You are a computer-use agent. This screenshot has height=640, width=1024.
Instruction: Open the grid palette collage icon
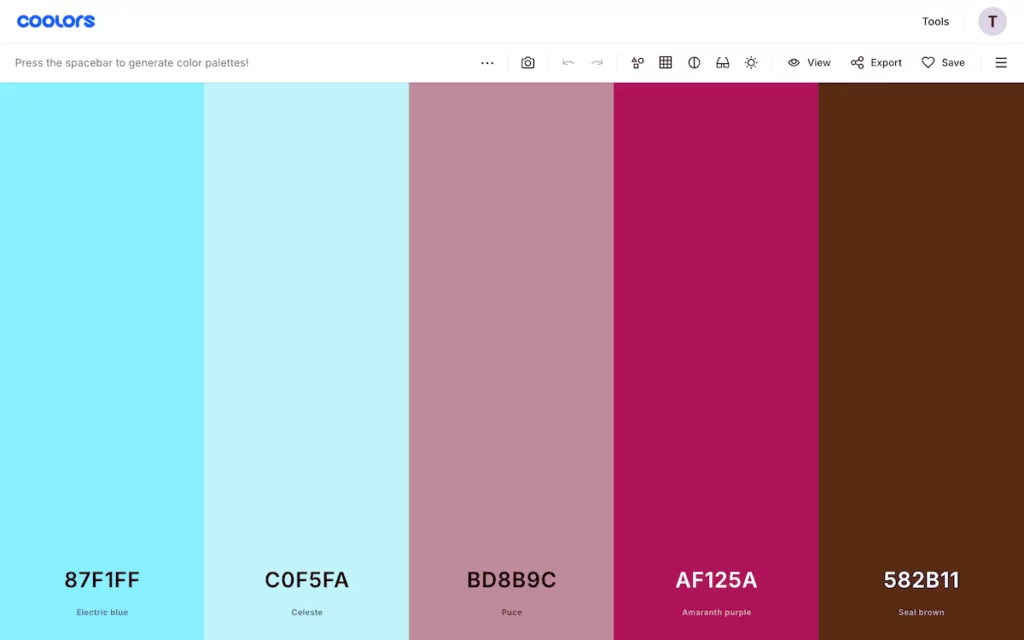(665, 63)
